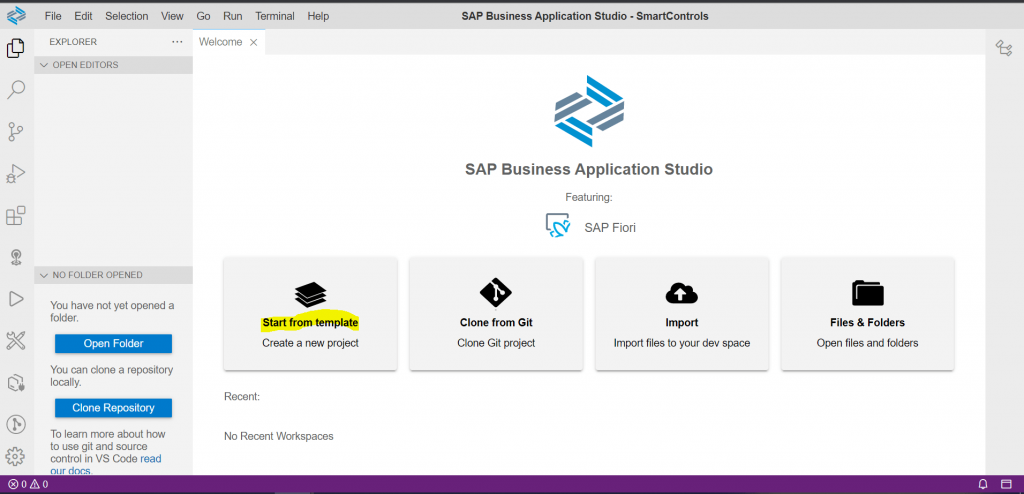This screenshot has width=1024, height=494.
Task: Click the circular Git graph icon
Action: [x=16, y=424]
